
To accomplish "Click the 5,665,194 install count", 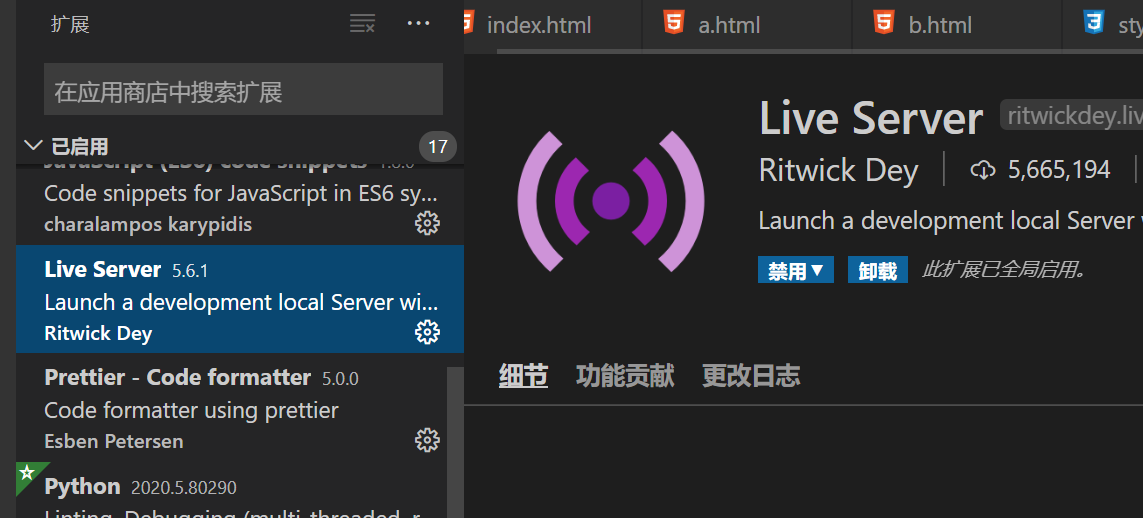I will point(1059,170).
